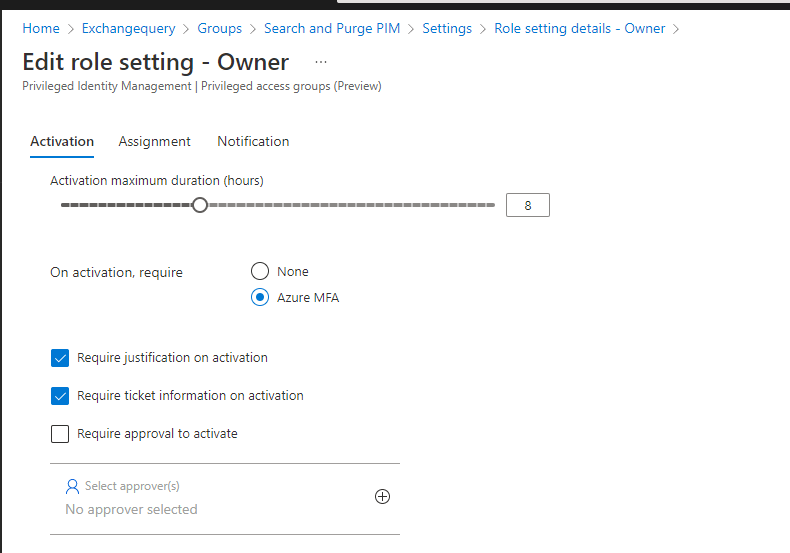Click the person icon beside Select approver(s)

tap(72, 487)
